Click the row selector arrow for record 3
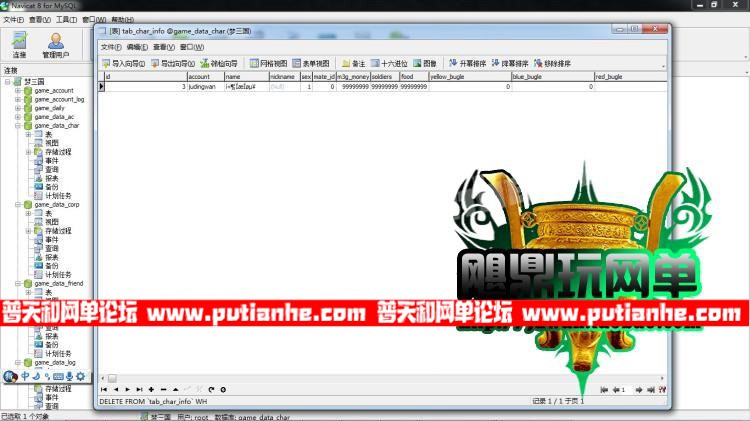This screenshot has height=421, width=750. point(101,87)
